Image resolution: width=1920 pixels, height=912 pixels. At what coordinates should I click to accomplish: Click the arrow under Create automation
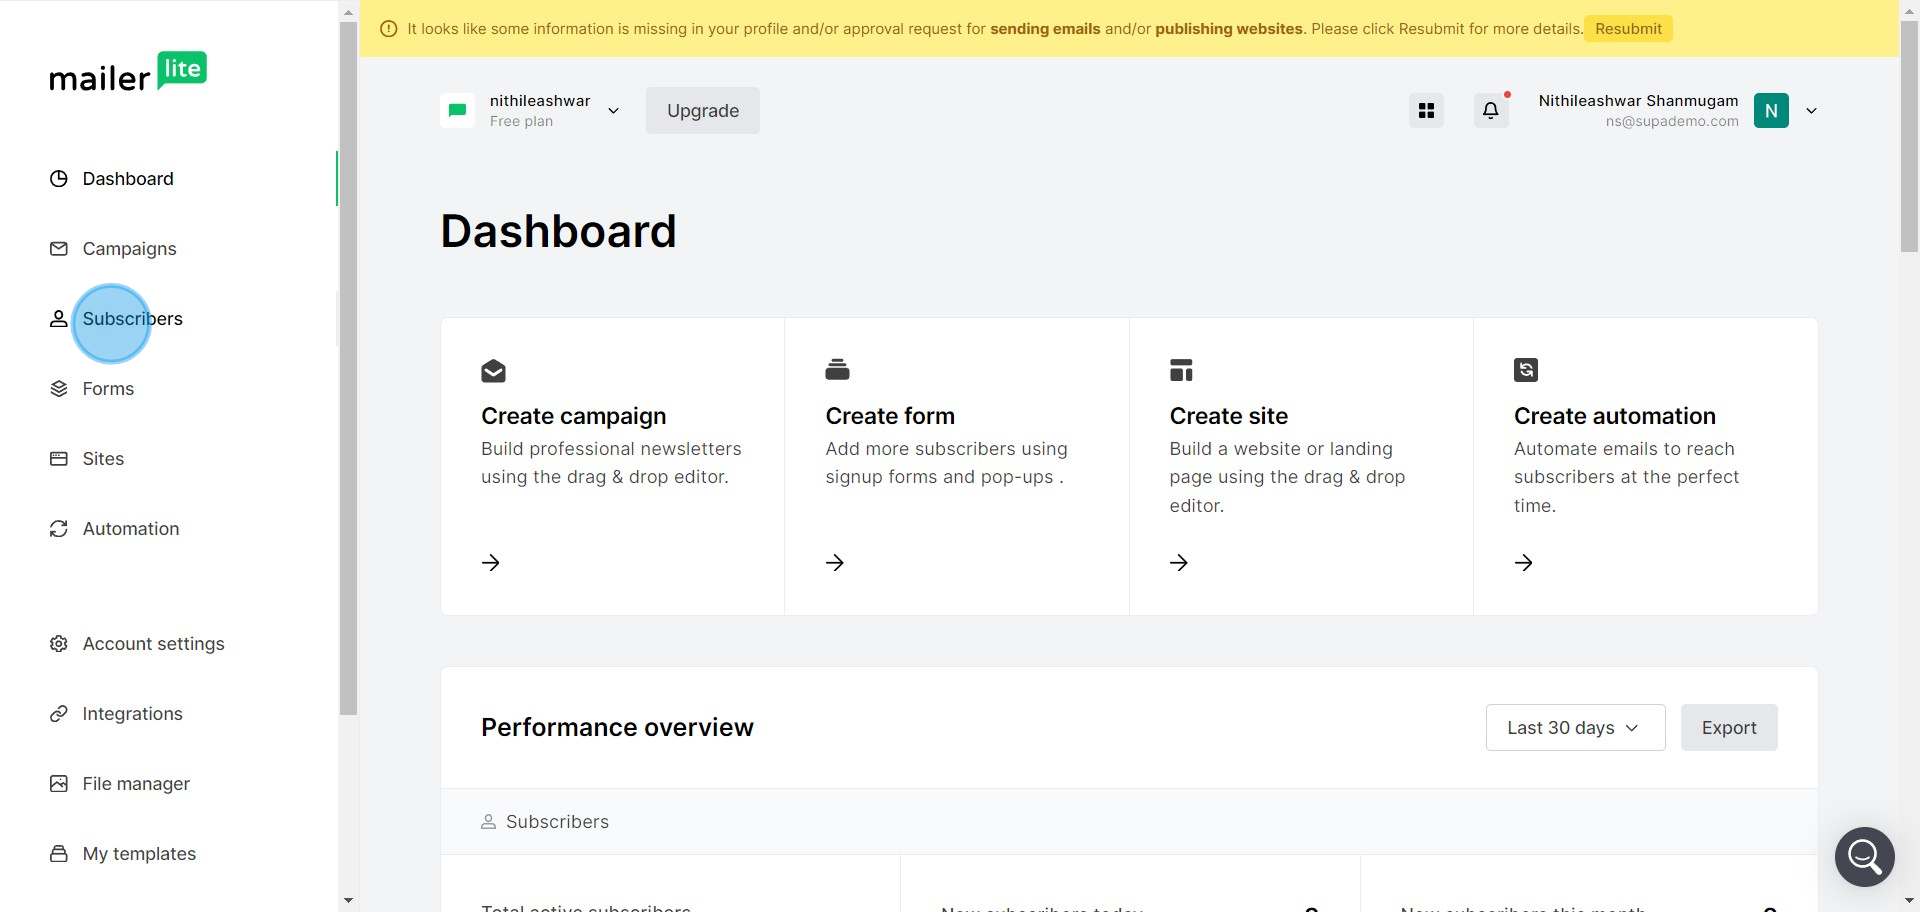click(x=1524, y=563)
